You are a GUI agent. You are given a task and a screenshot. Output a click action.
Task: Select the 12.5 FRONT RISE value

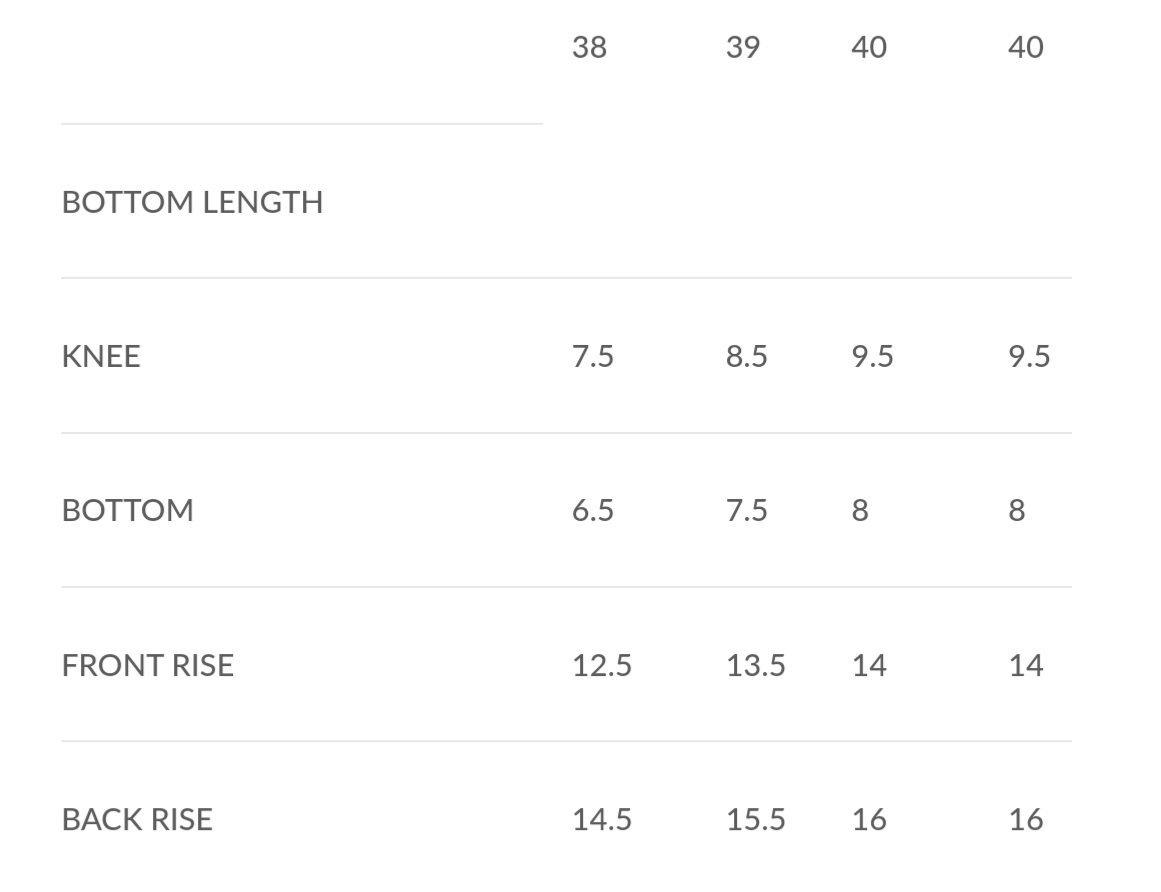click(x=601, y=665)
